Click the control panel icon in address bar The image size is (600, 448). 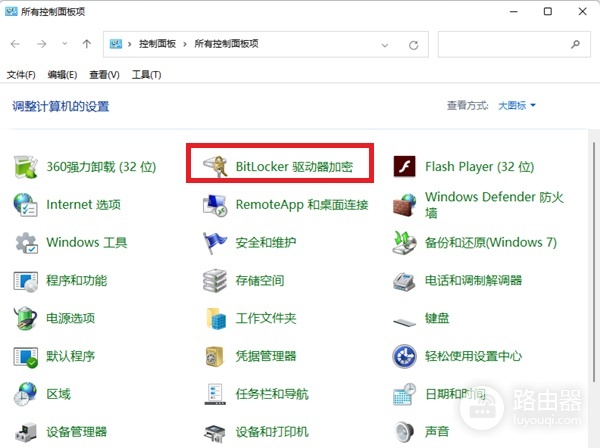(116, 44)
